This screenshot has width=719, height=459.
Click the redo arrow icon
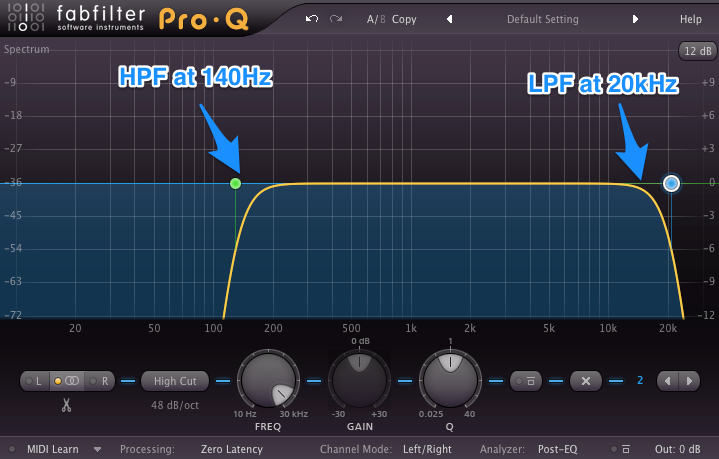coord(336,19)
